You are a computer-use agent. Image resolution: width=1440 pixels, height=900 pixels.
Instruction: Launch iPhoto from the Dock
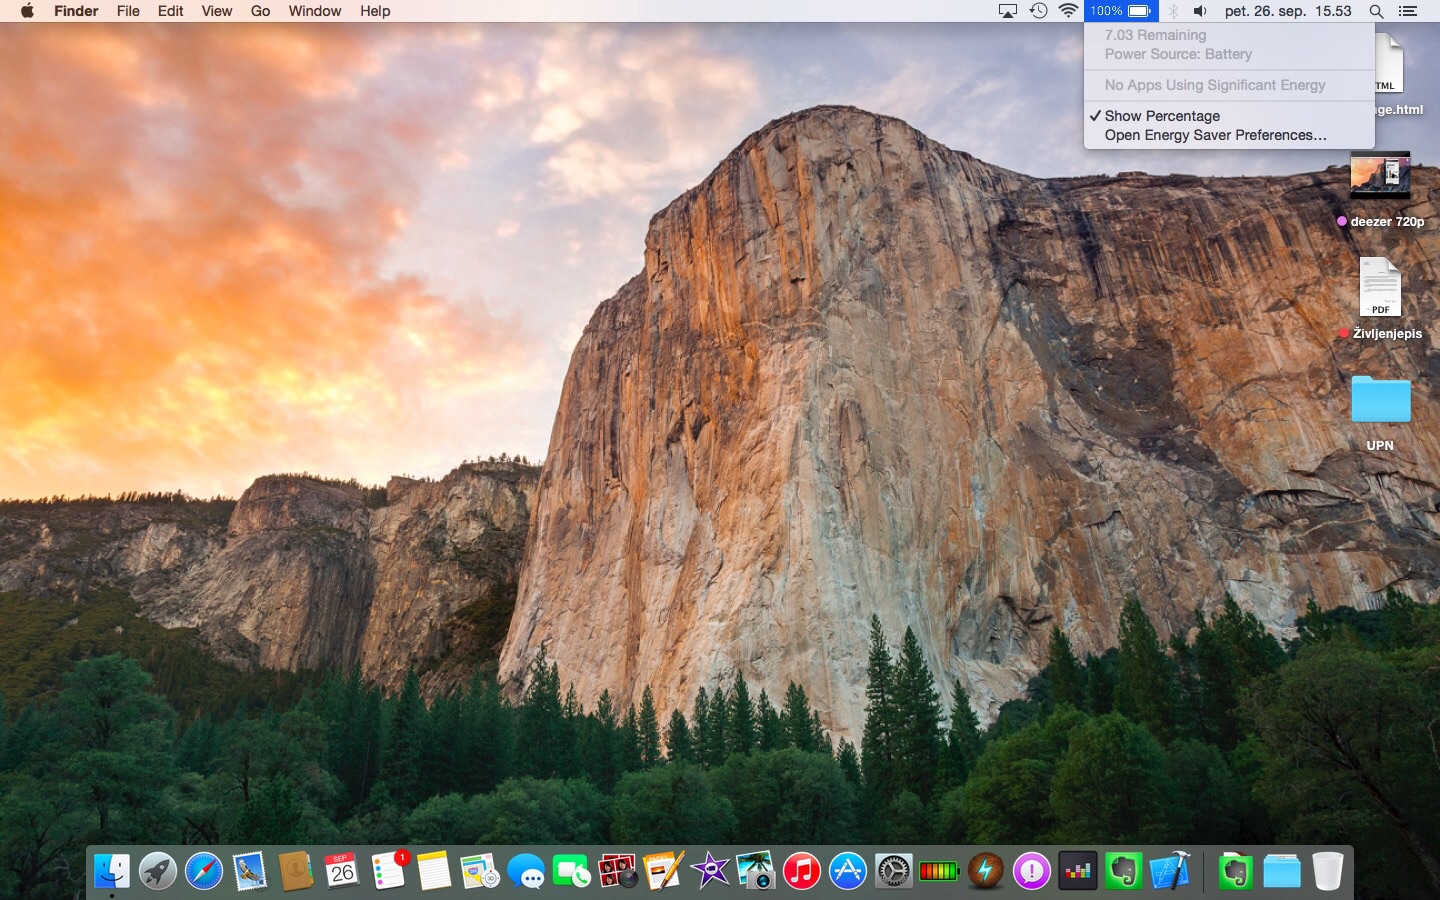pos(756,871)
